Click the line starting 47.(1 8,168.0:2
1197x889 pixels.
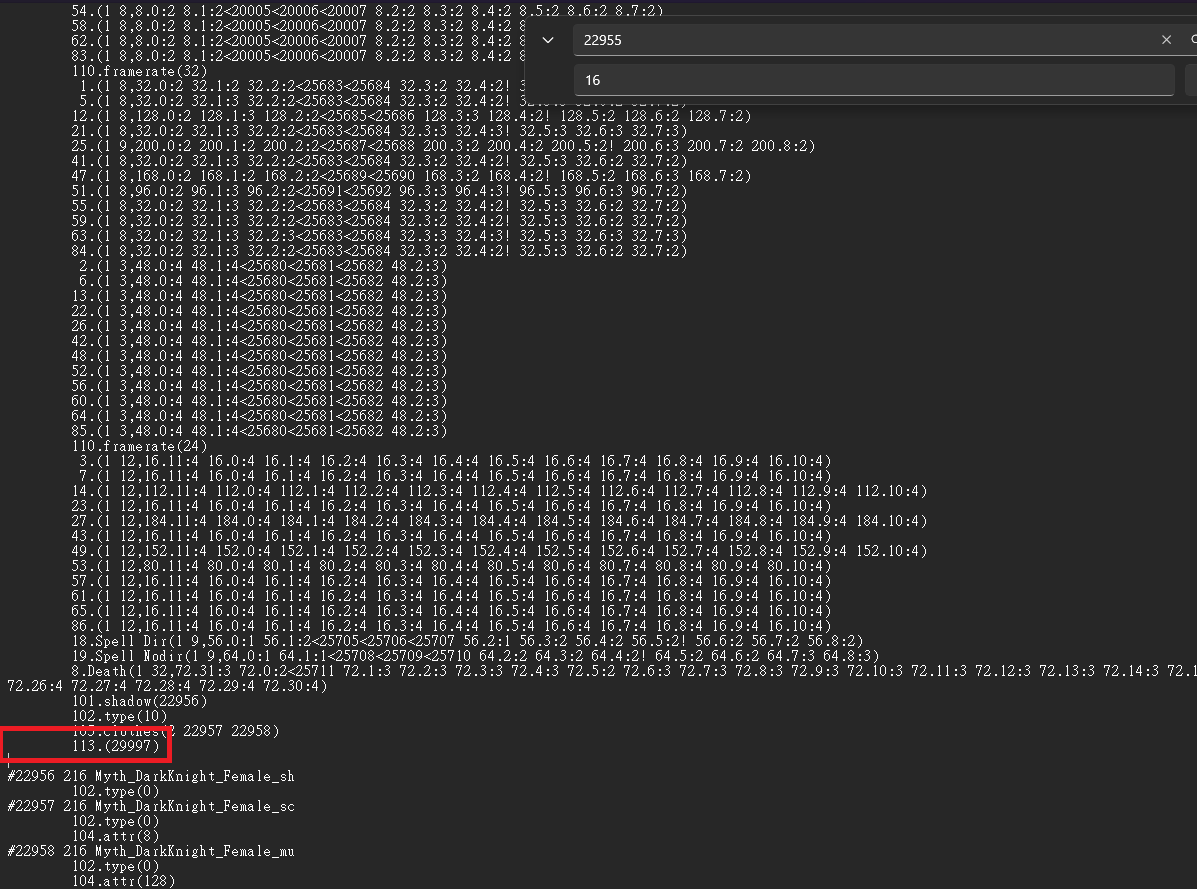(411, 176)
